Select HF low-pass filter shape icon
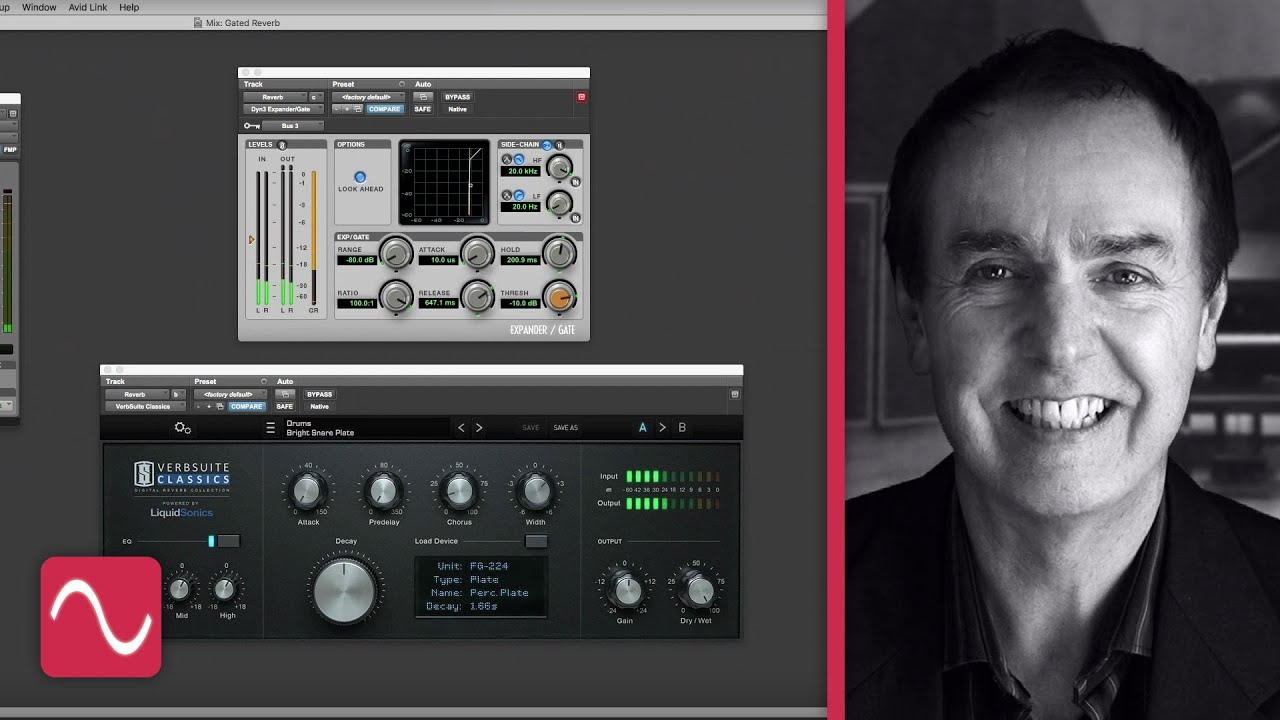The width and height of the screenshot is (1280, 720). [519, 159]
